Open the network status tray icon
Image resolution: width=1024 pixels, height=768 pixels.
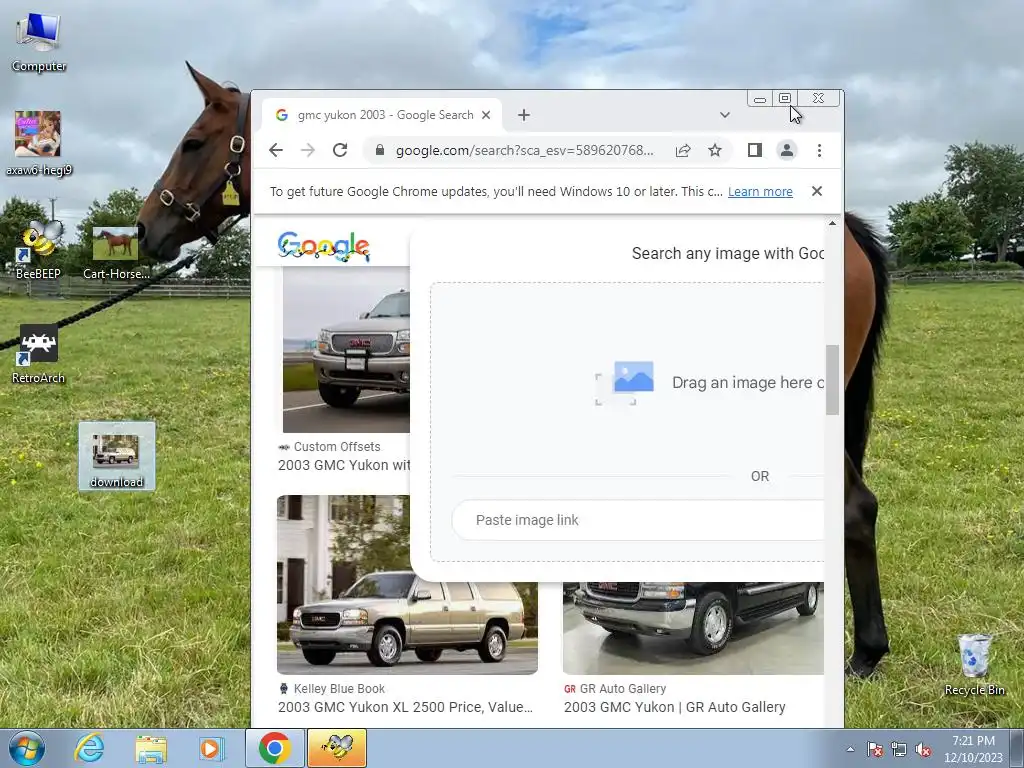click(x=899, y=749)
